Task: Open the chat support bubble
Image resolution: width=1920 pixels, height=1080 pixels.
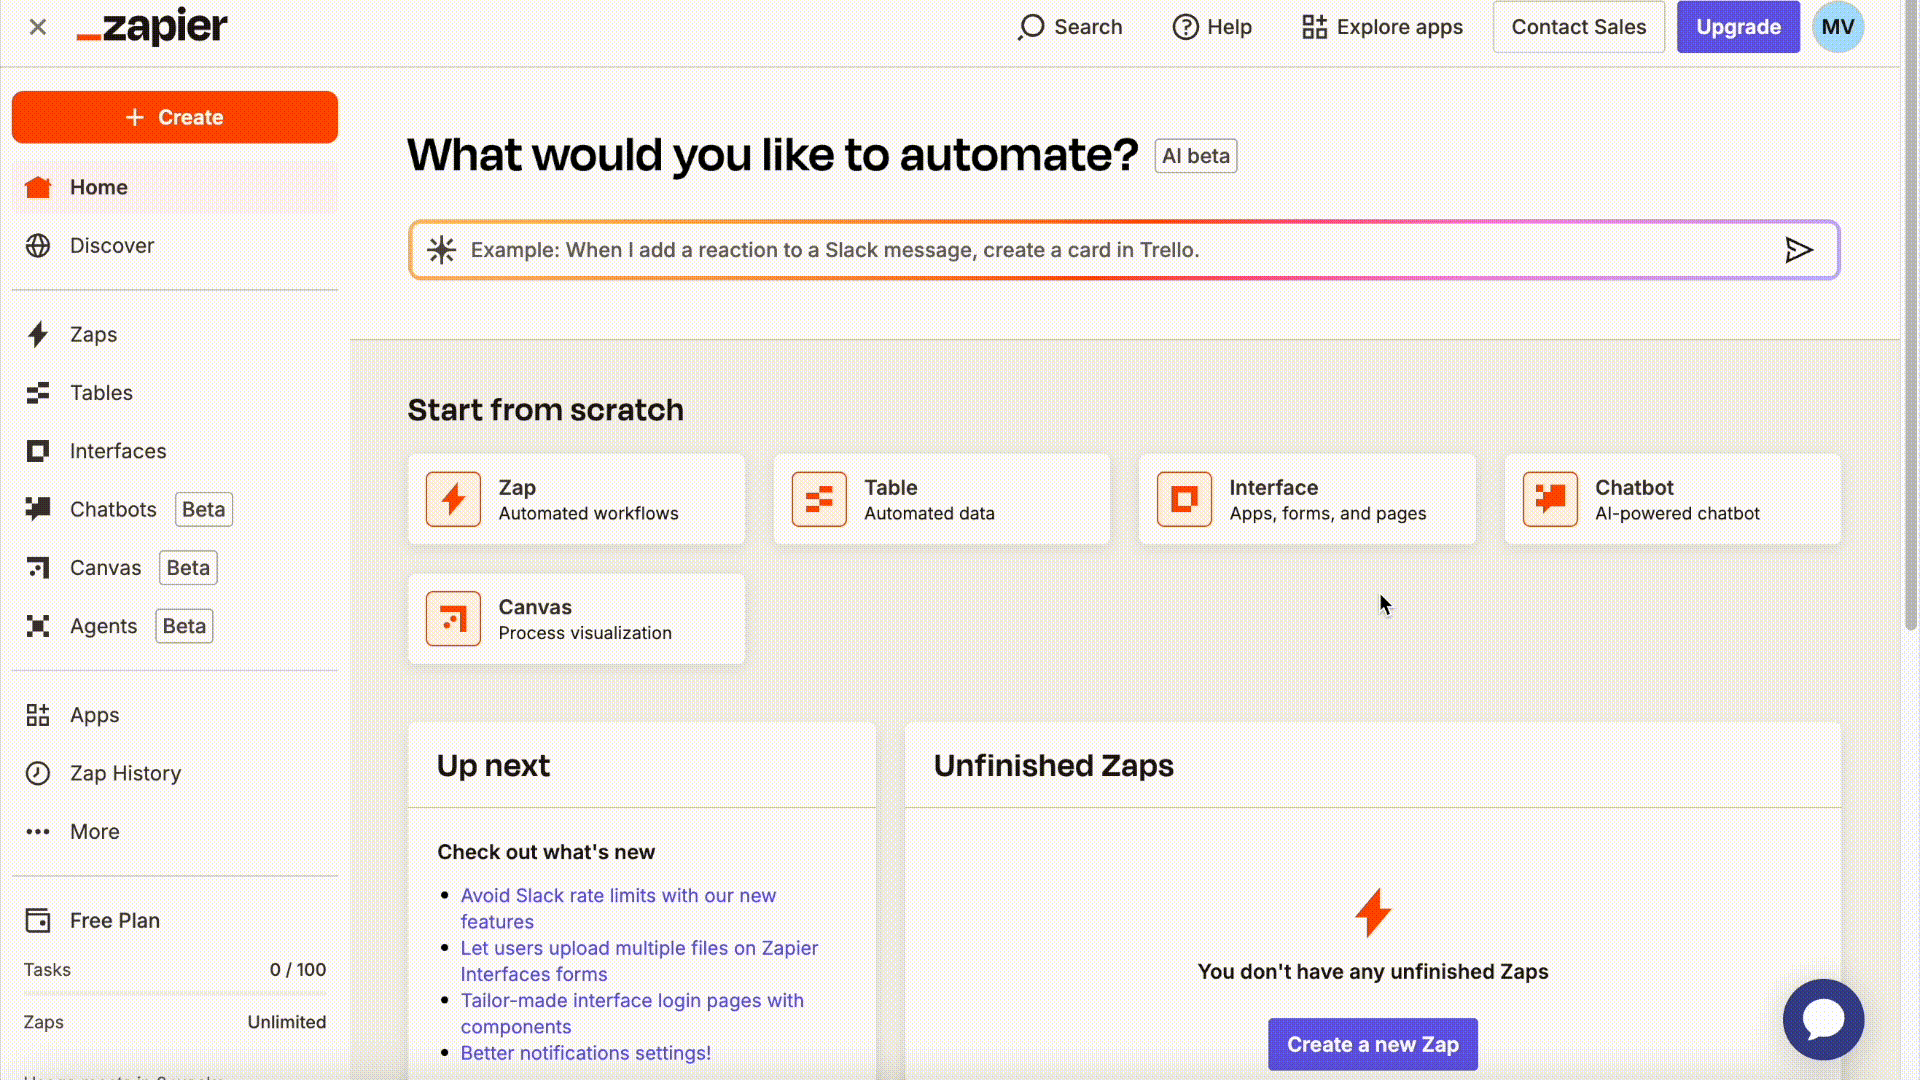Action: [x=1823, y=1019]
